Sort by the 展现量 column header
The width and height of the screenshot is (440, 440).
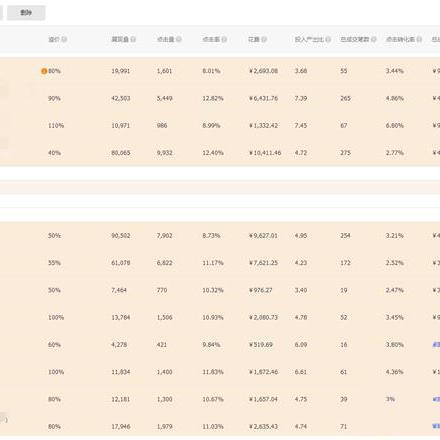pyautogui.click(x=120, y=39)
